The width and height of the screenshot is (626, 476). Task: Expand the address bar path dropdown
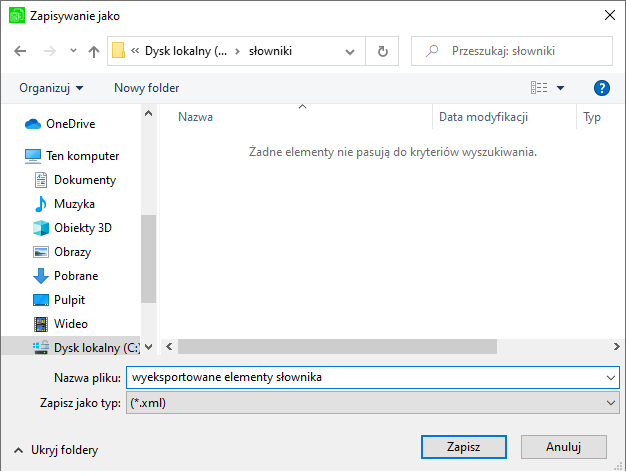pos(350,52)
